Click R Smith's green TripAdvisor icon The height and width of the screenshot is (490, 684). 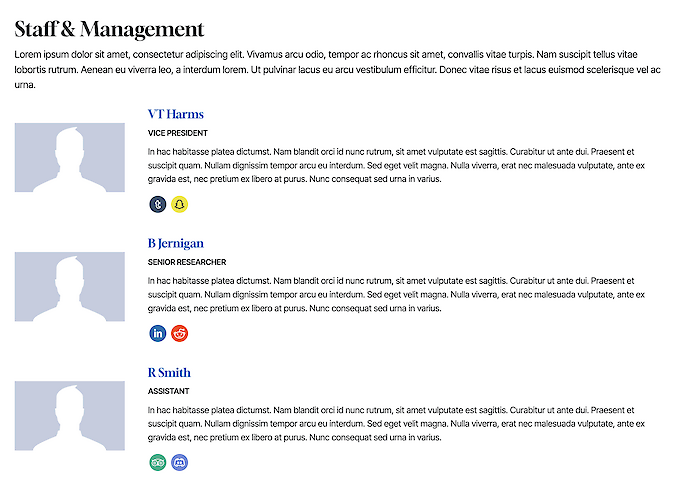point(157,463)
